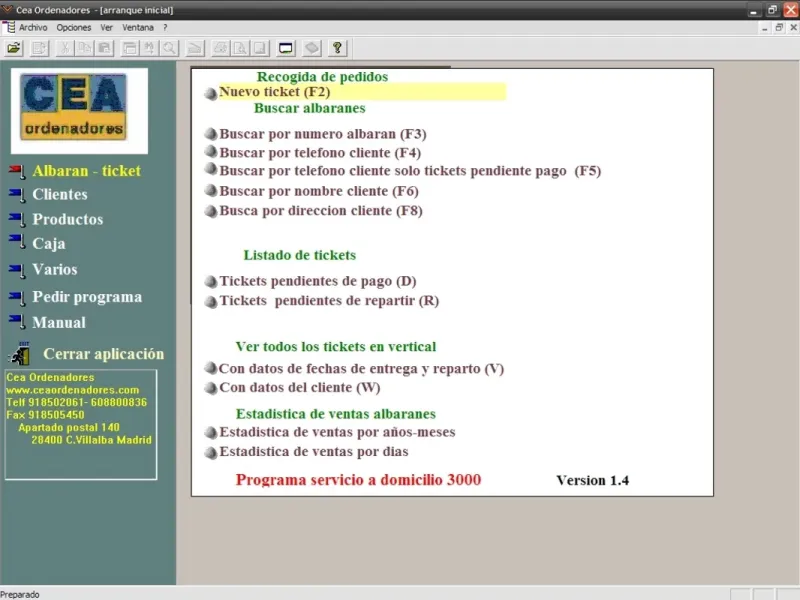Choose Buscar por numero albaran (F3)
800x600 pixels.
pos(322,134)
